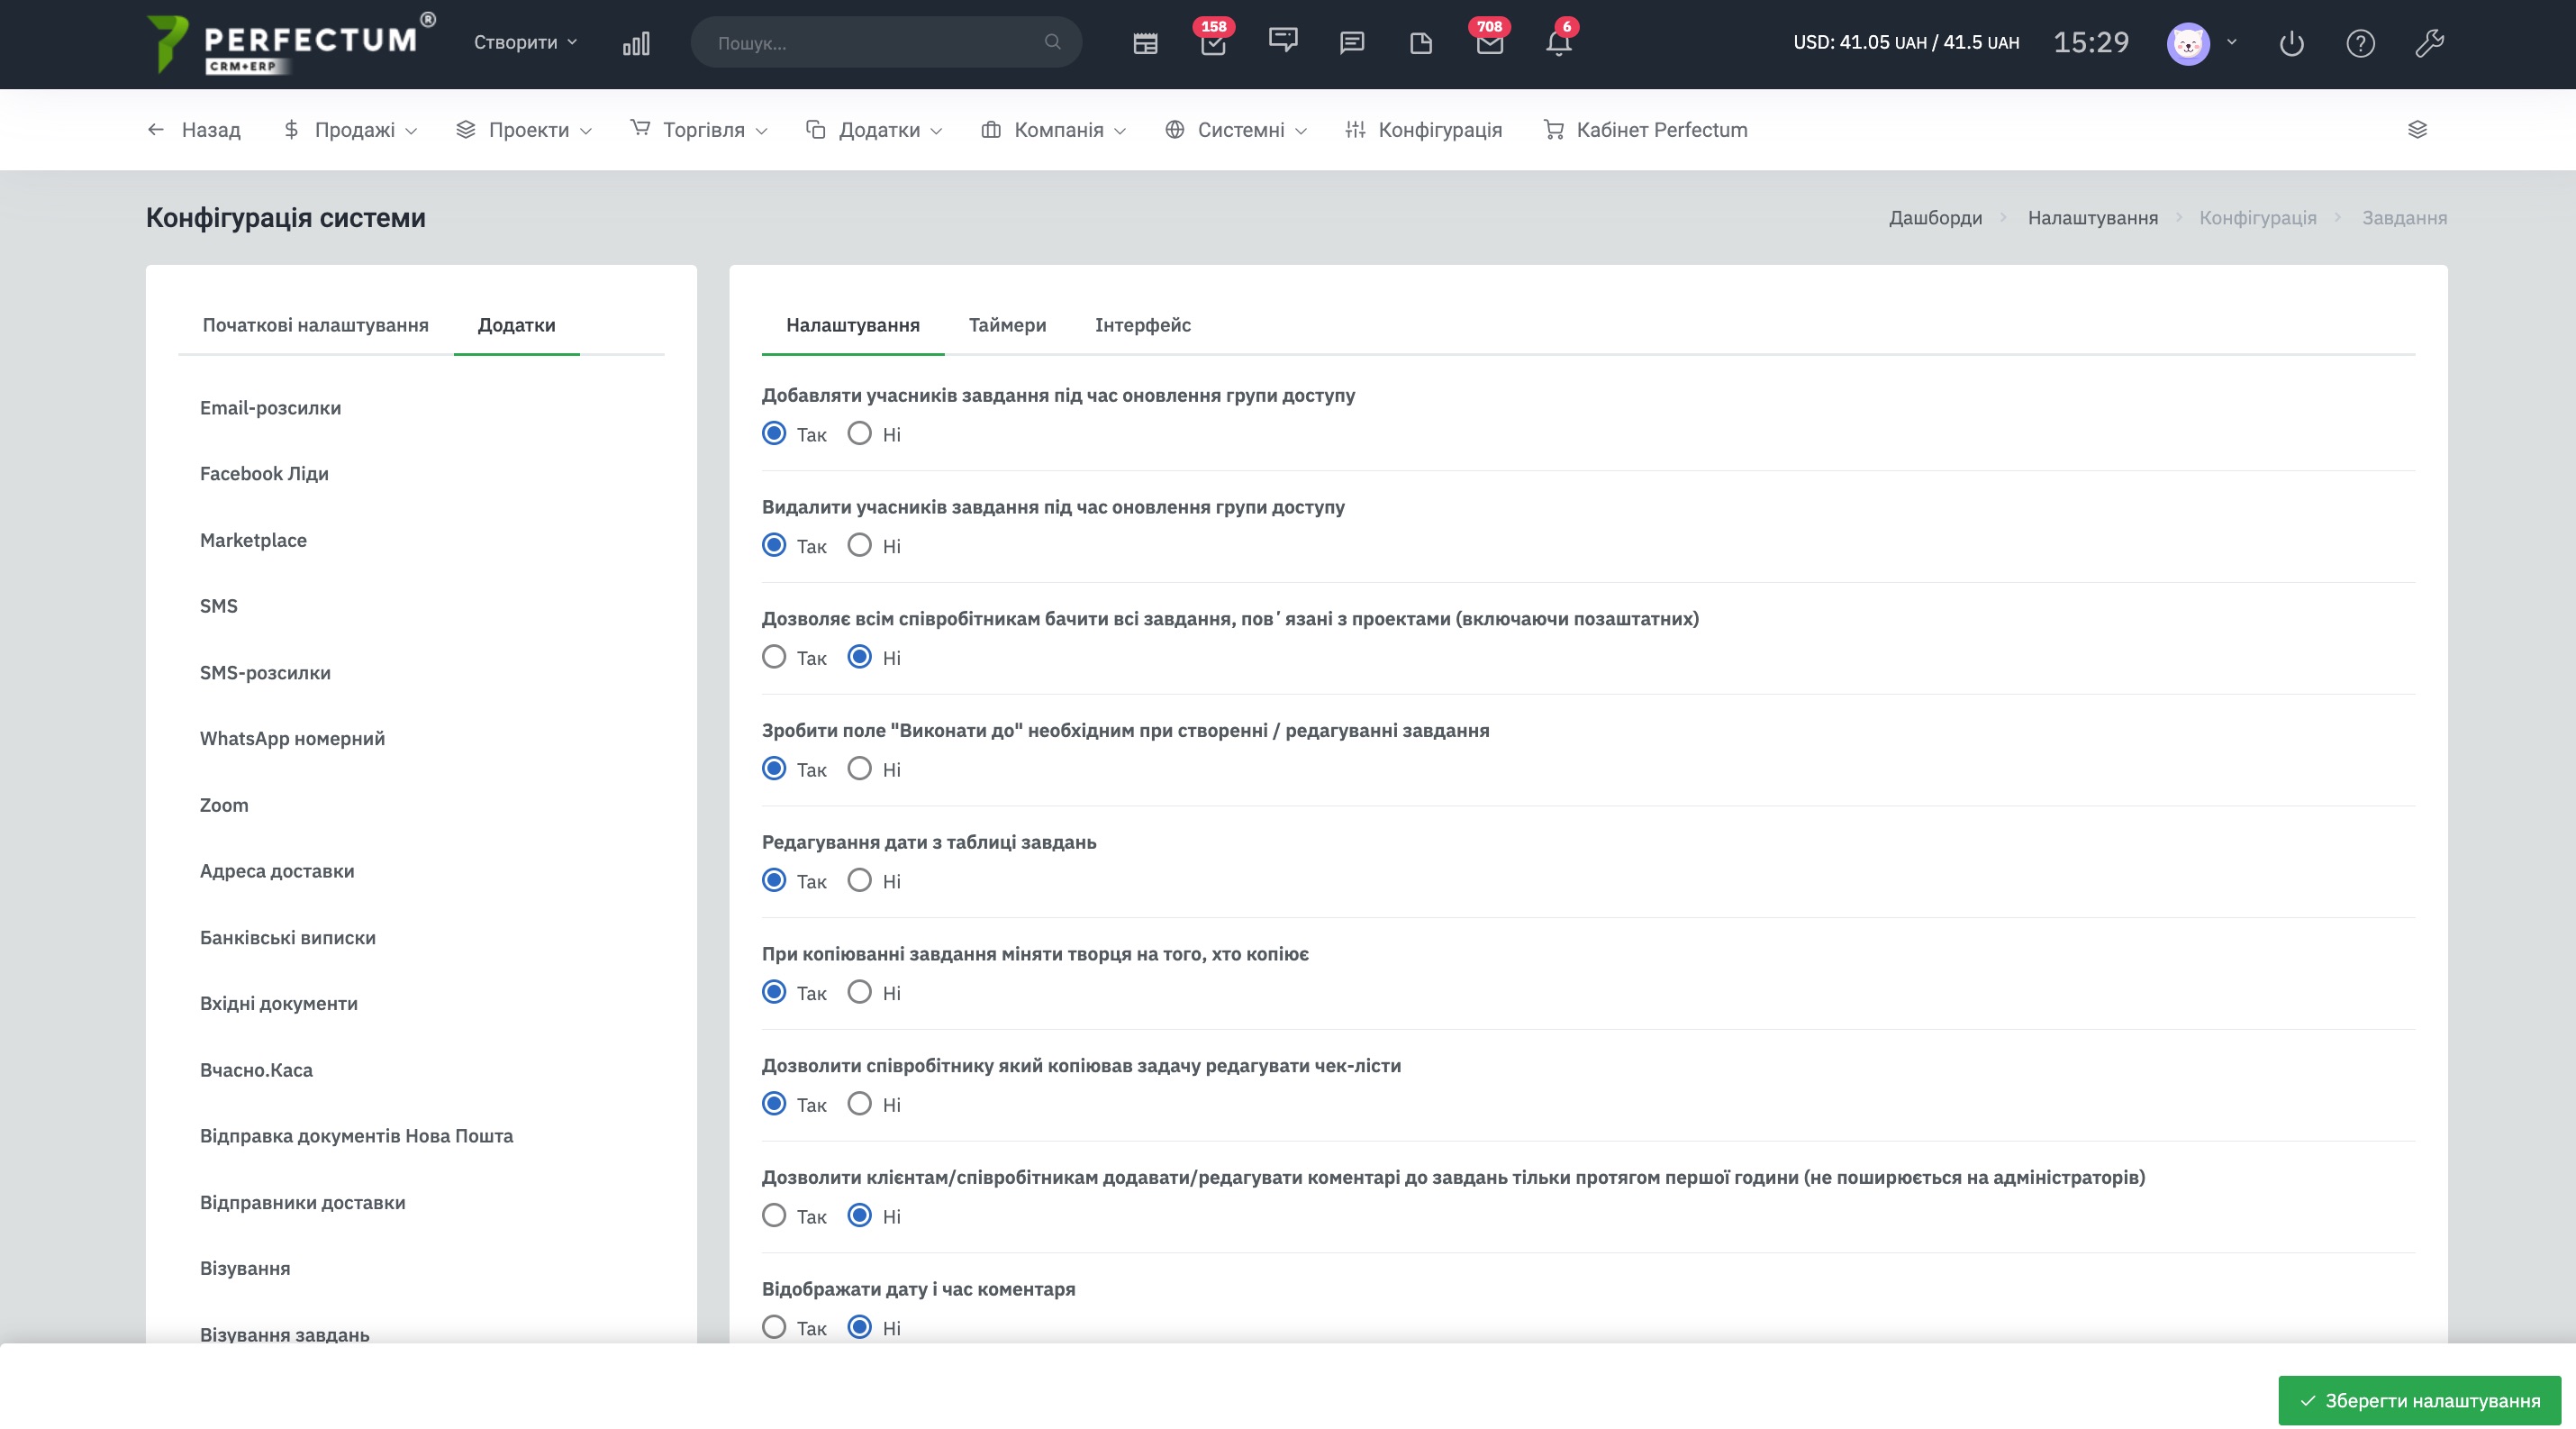
Task: Open the notes document icon
Action: click(x=1421, y=43)
